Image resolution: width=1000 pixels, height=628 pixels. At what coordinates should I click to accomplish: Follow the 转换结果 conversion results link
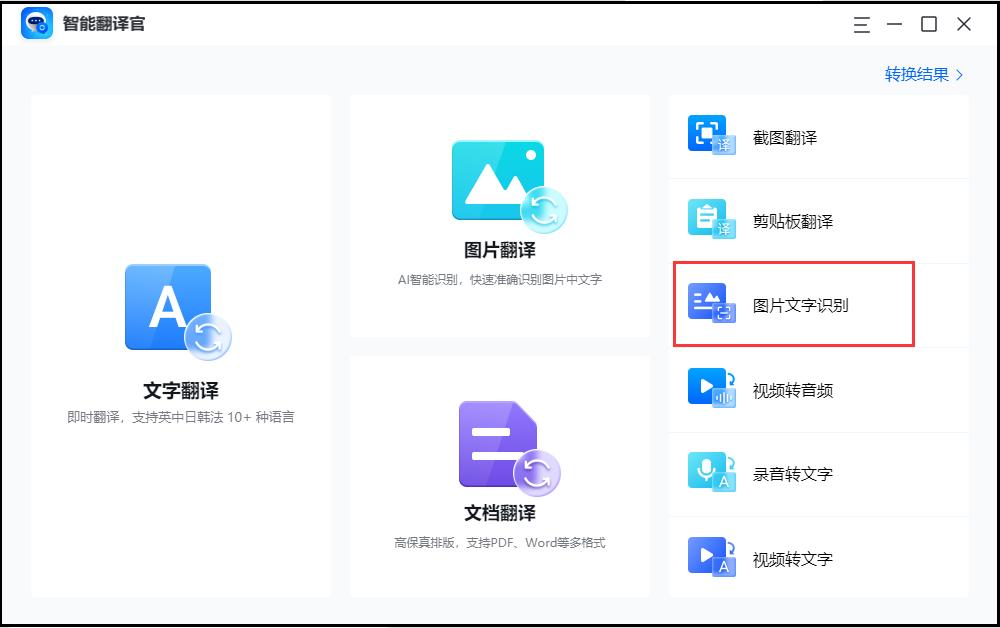pyautogui.click(x=916, y=75)
